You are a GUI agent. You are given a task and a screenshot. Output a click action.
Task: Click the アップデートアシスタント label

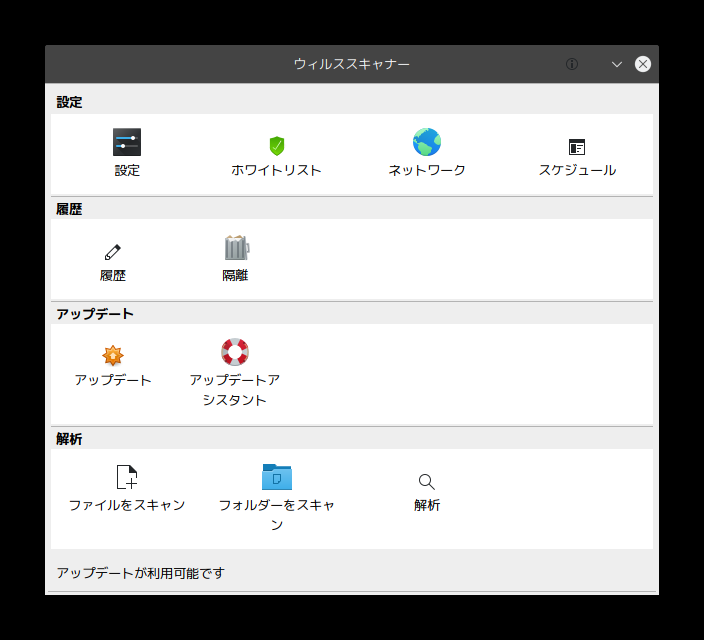click(x=235, y=390)
